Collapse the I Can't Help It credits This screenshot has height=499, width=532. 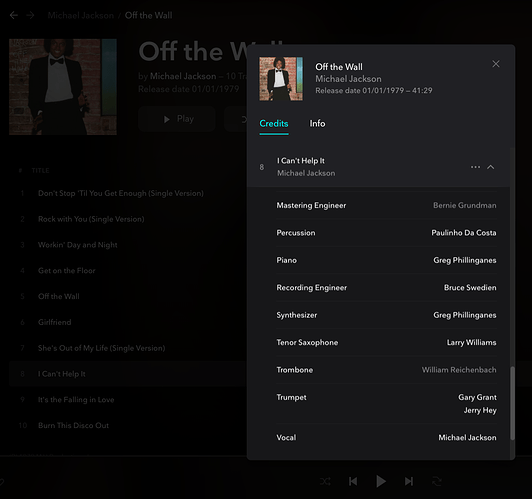click(491, 167)
